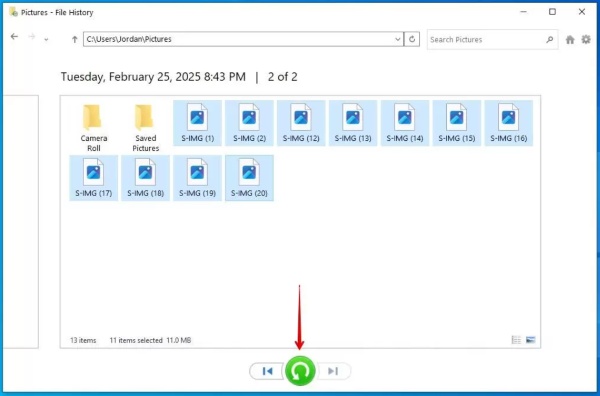Select file S-IMG (19)
Image resolution: width=600 pixels, height=396 pixels.
pos(197,178)
